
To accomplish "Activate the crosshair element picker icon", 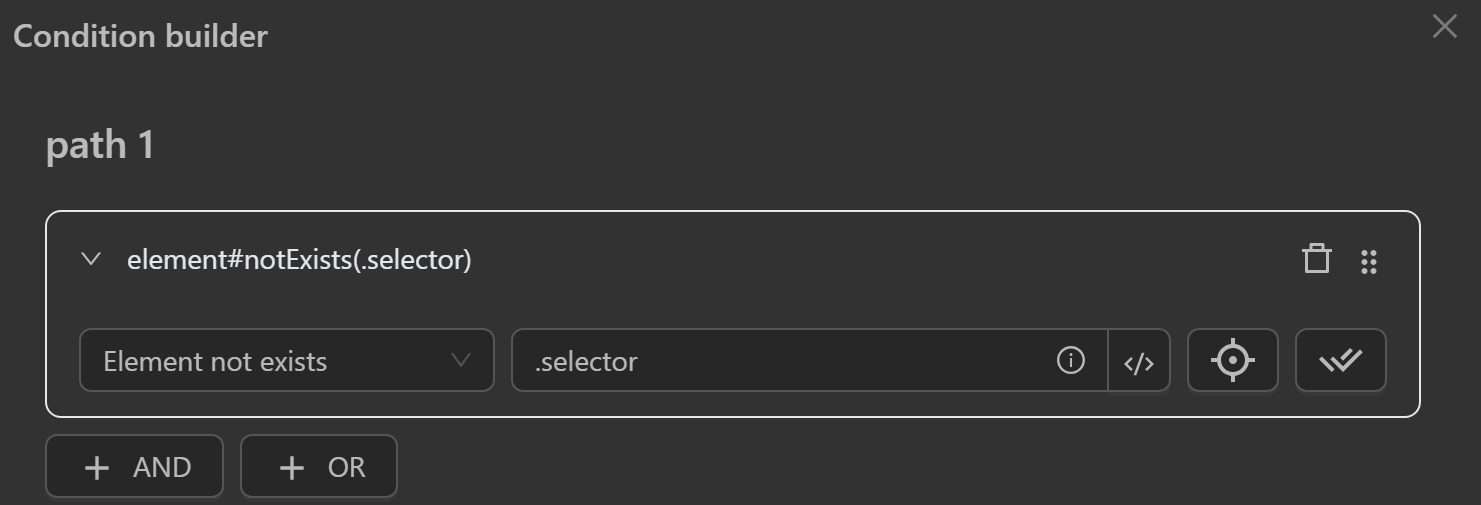I will pos(1232,360).
